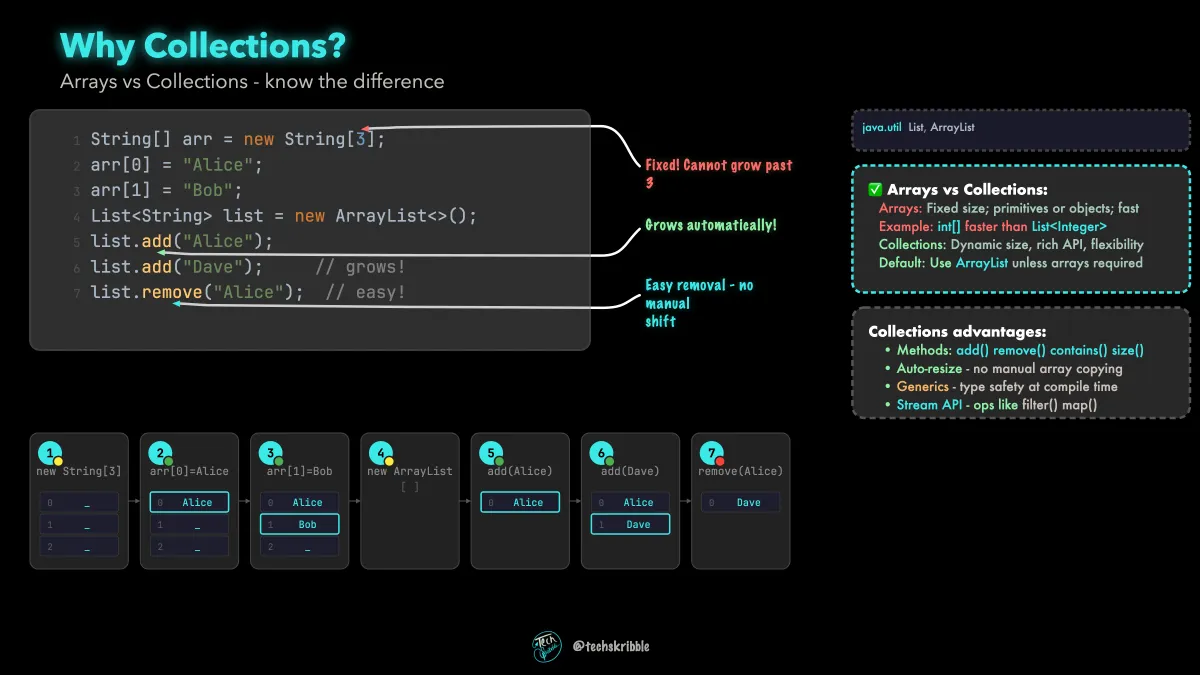The image size is (1200, 675).
Task: Click the "Generics - type safety" bullet
Action: coord(1007,386)
